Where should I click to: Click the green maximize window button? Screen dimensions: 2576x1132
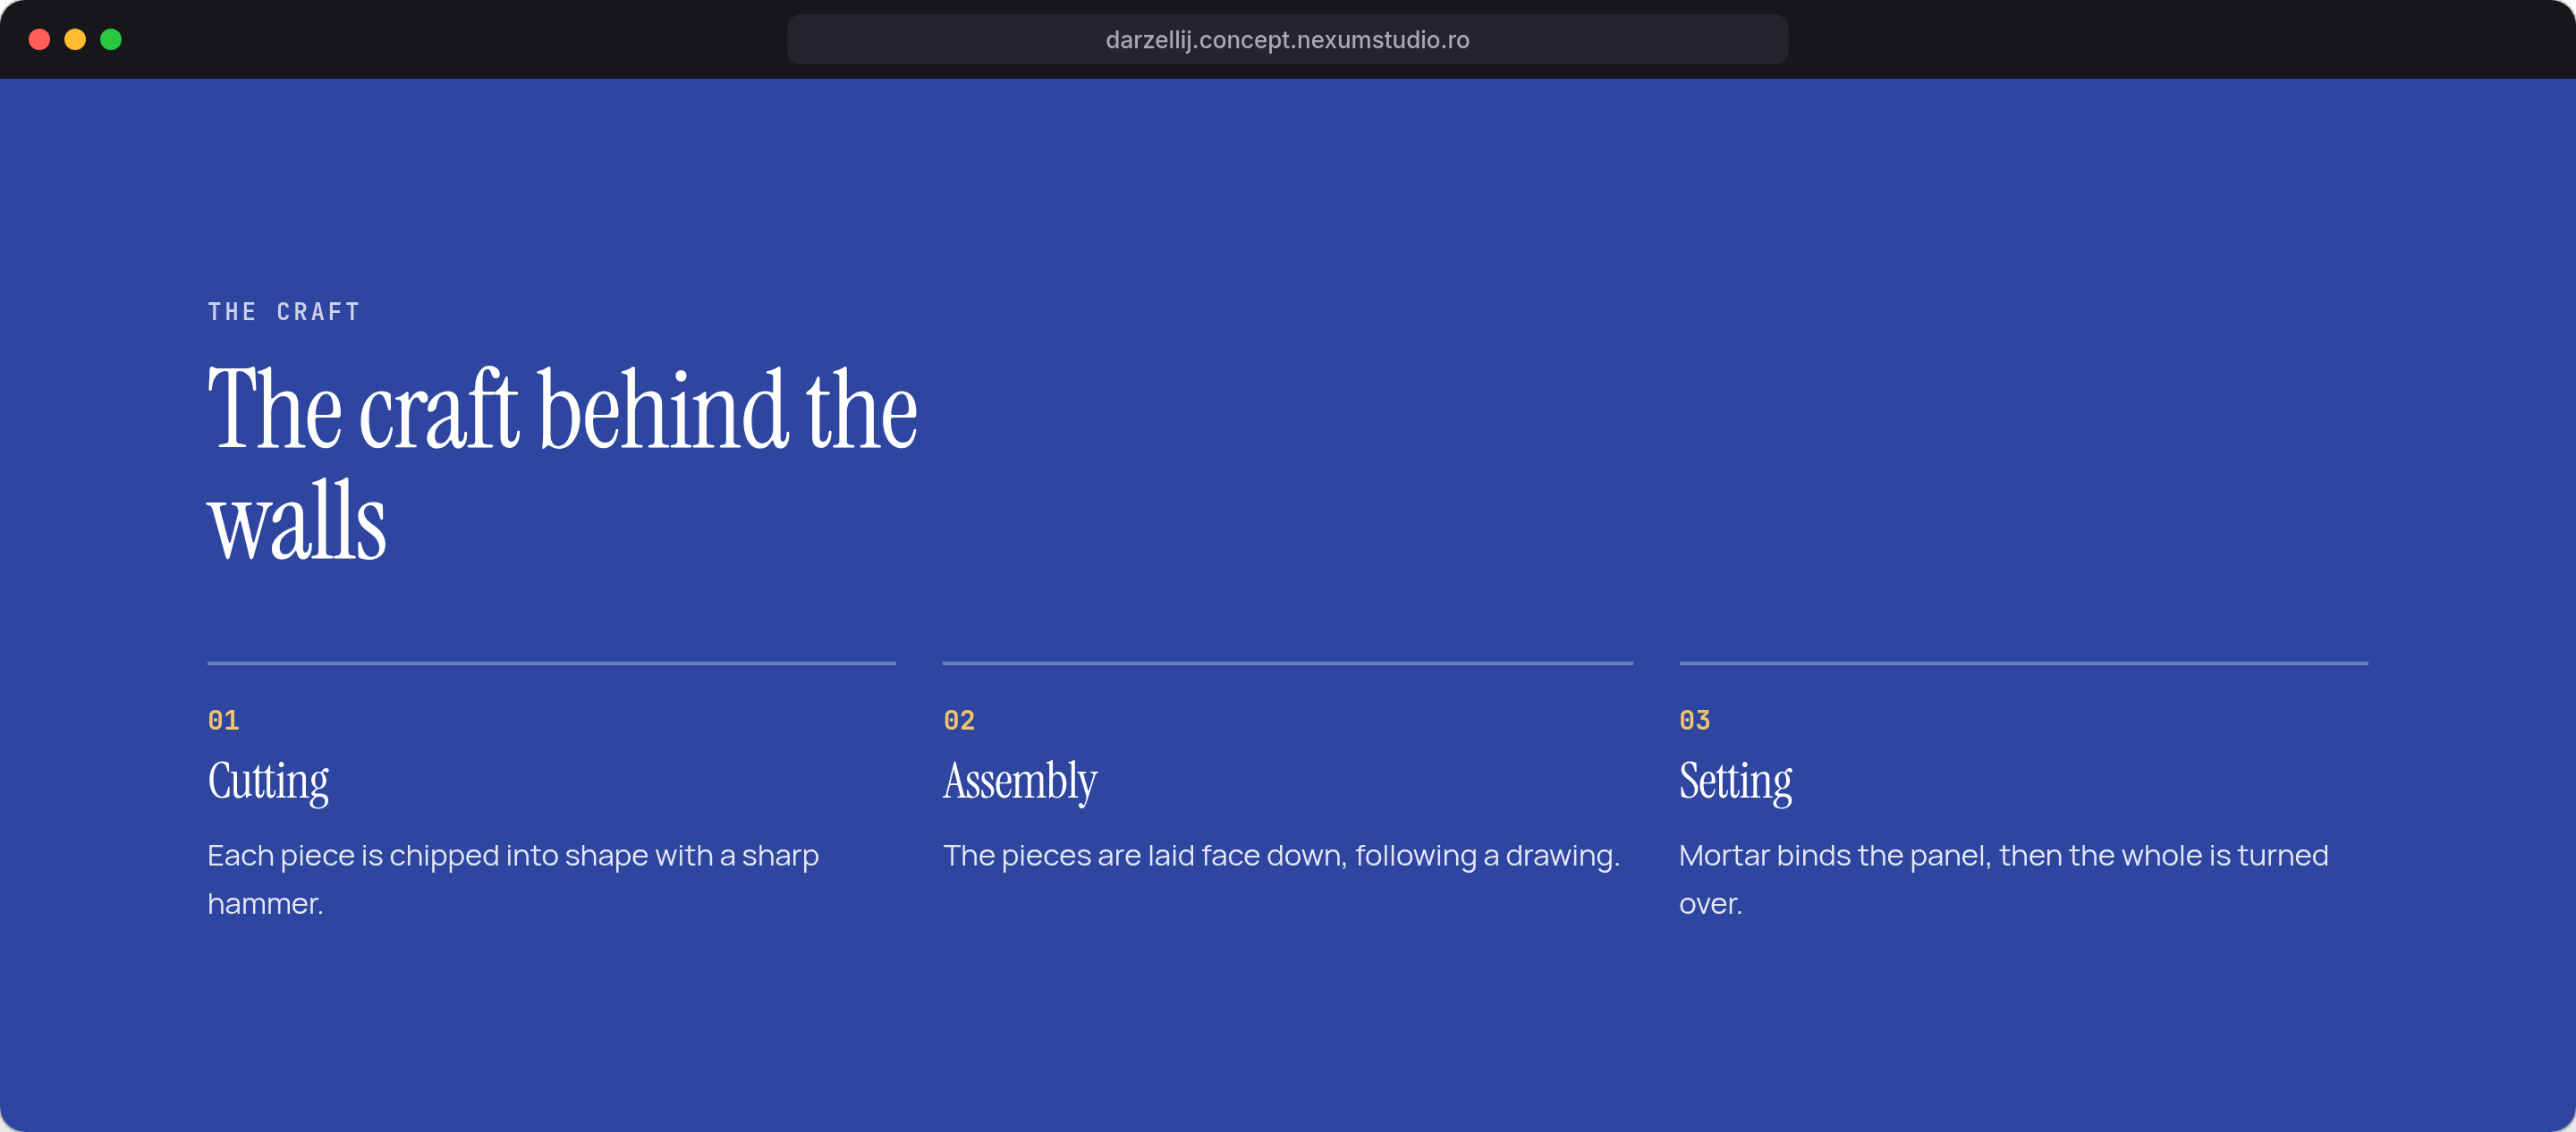[x=111, y=39]
